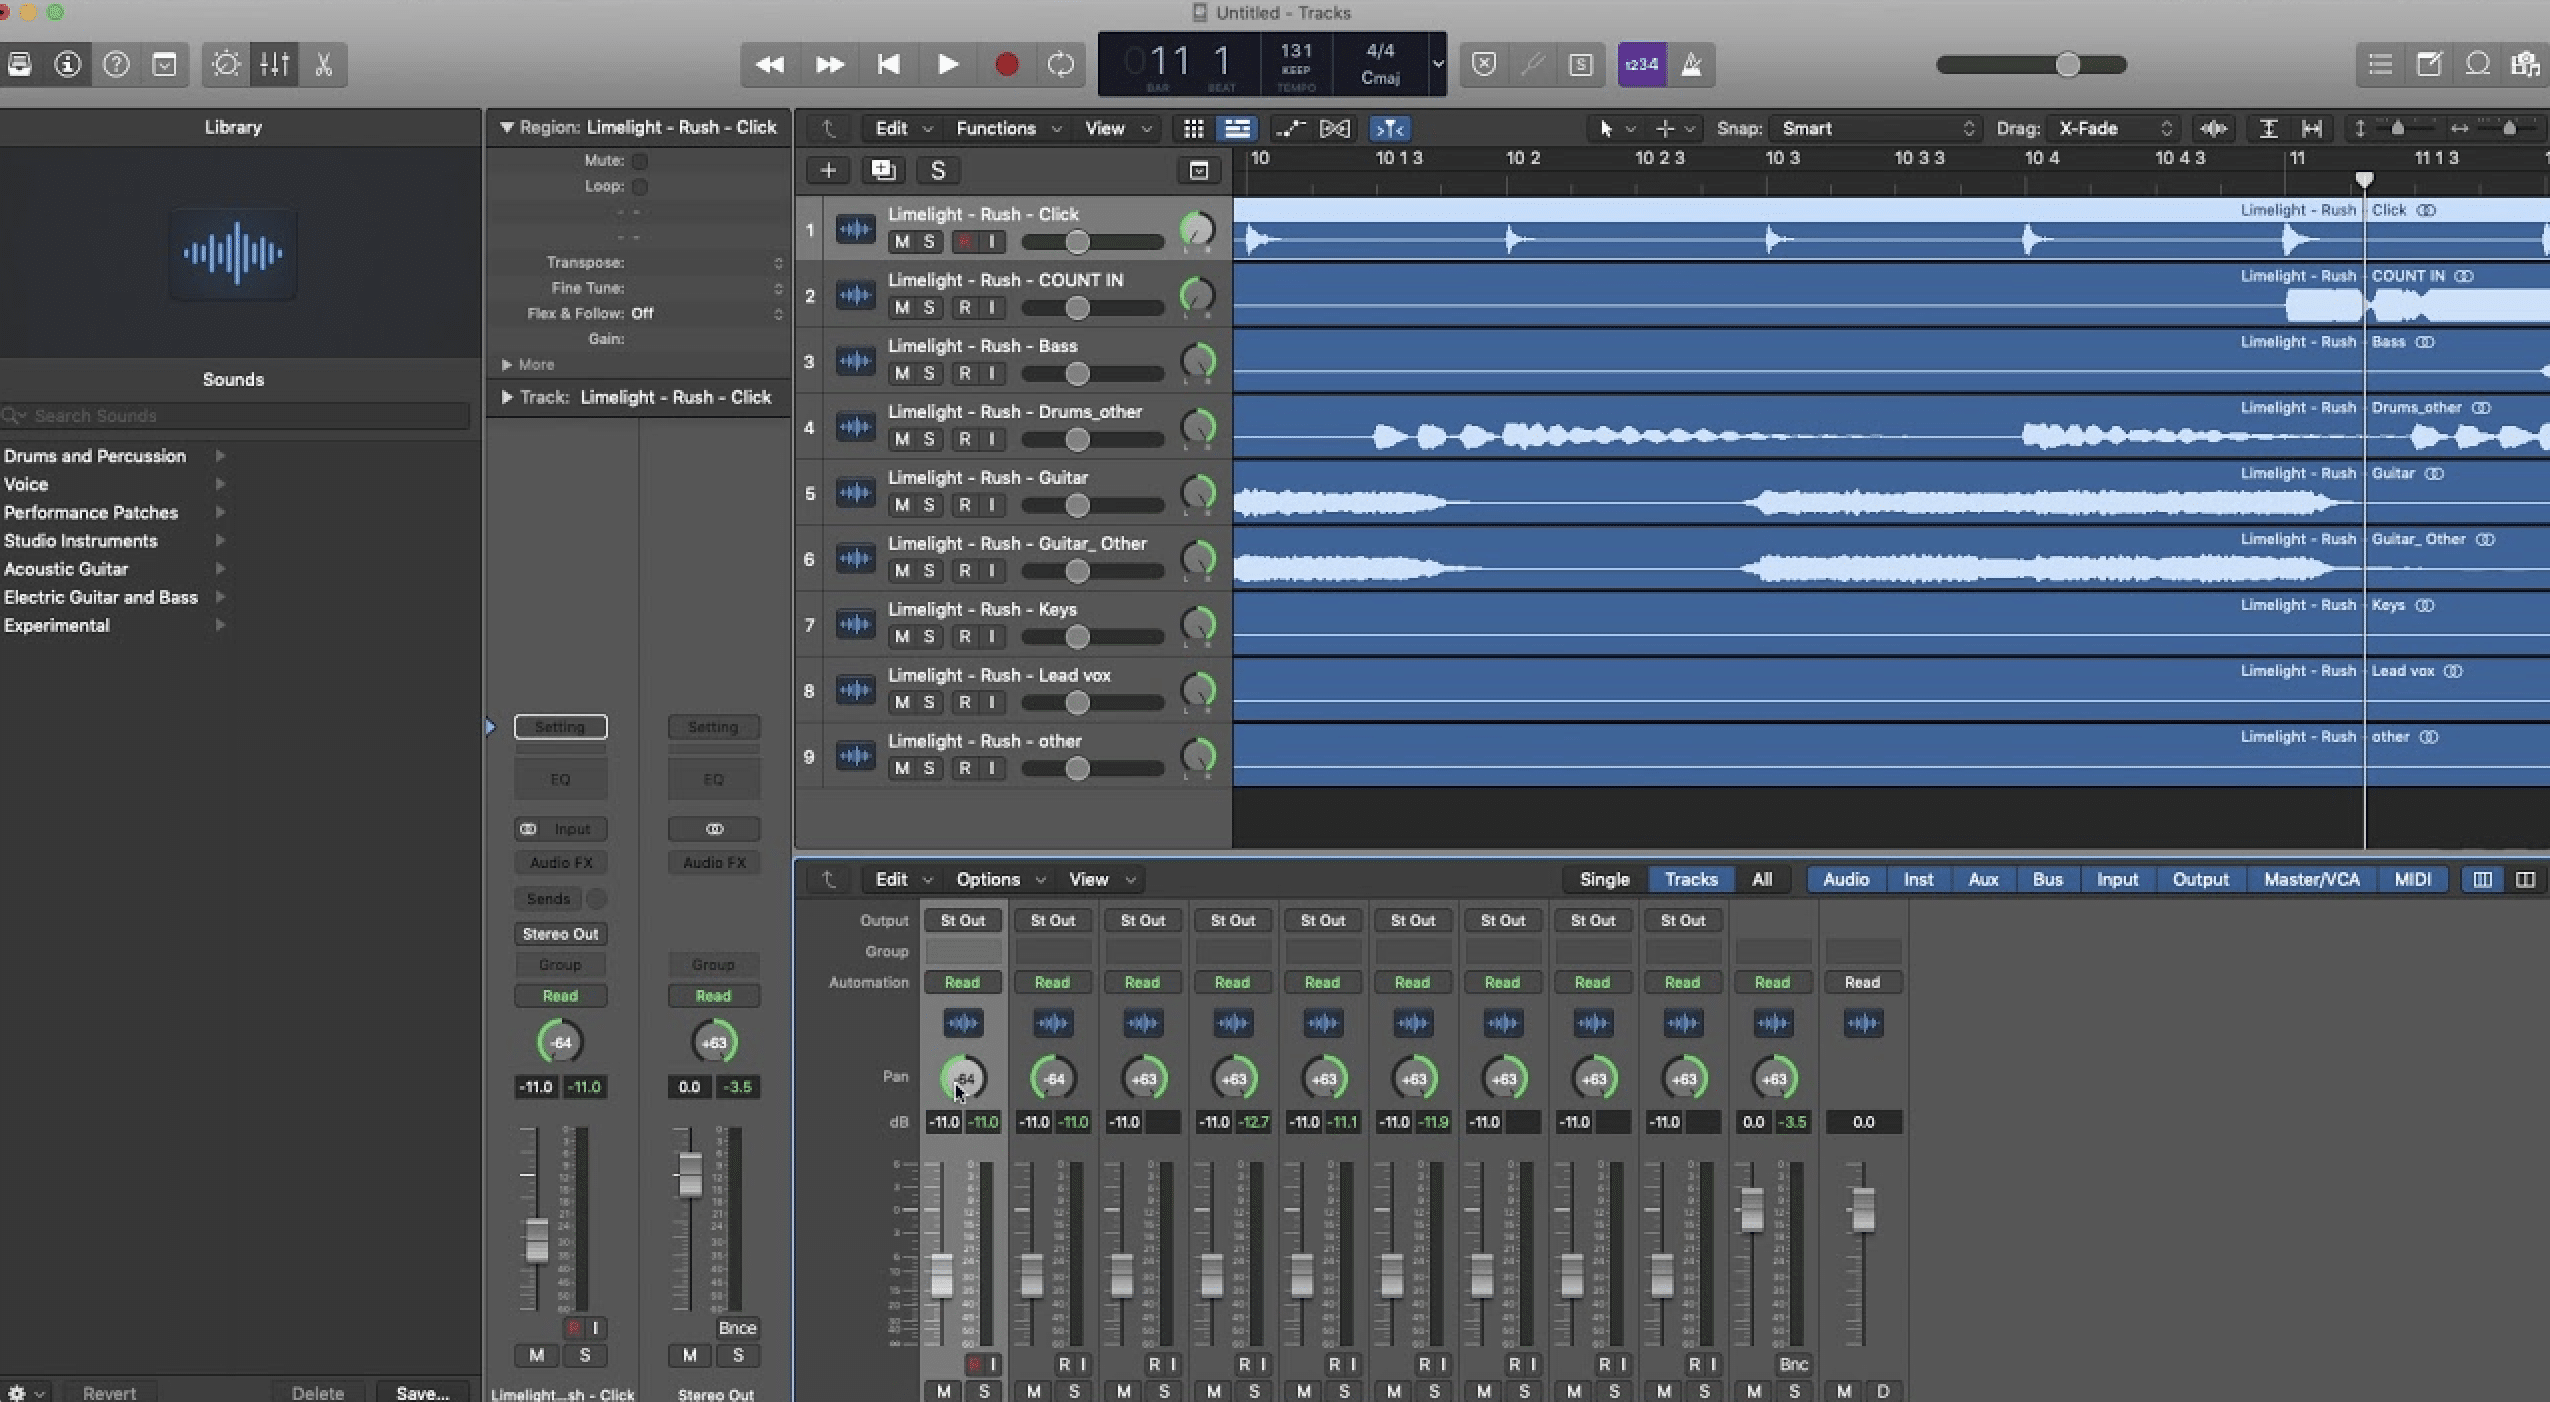Click the Save button in bottom toolbar
The image size is (2550, 1402).
coord(420,1390)
